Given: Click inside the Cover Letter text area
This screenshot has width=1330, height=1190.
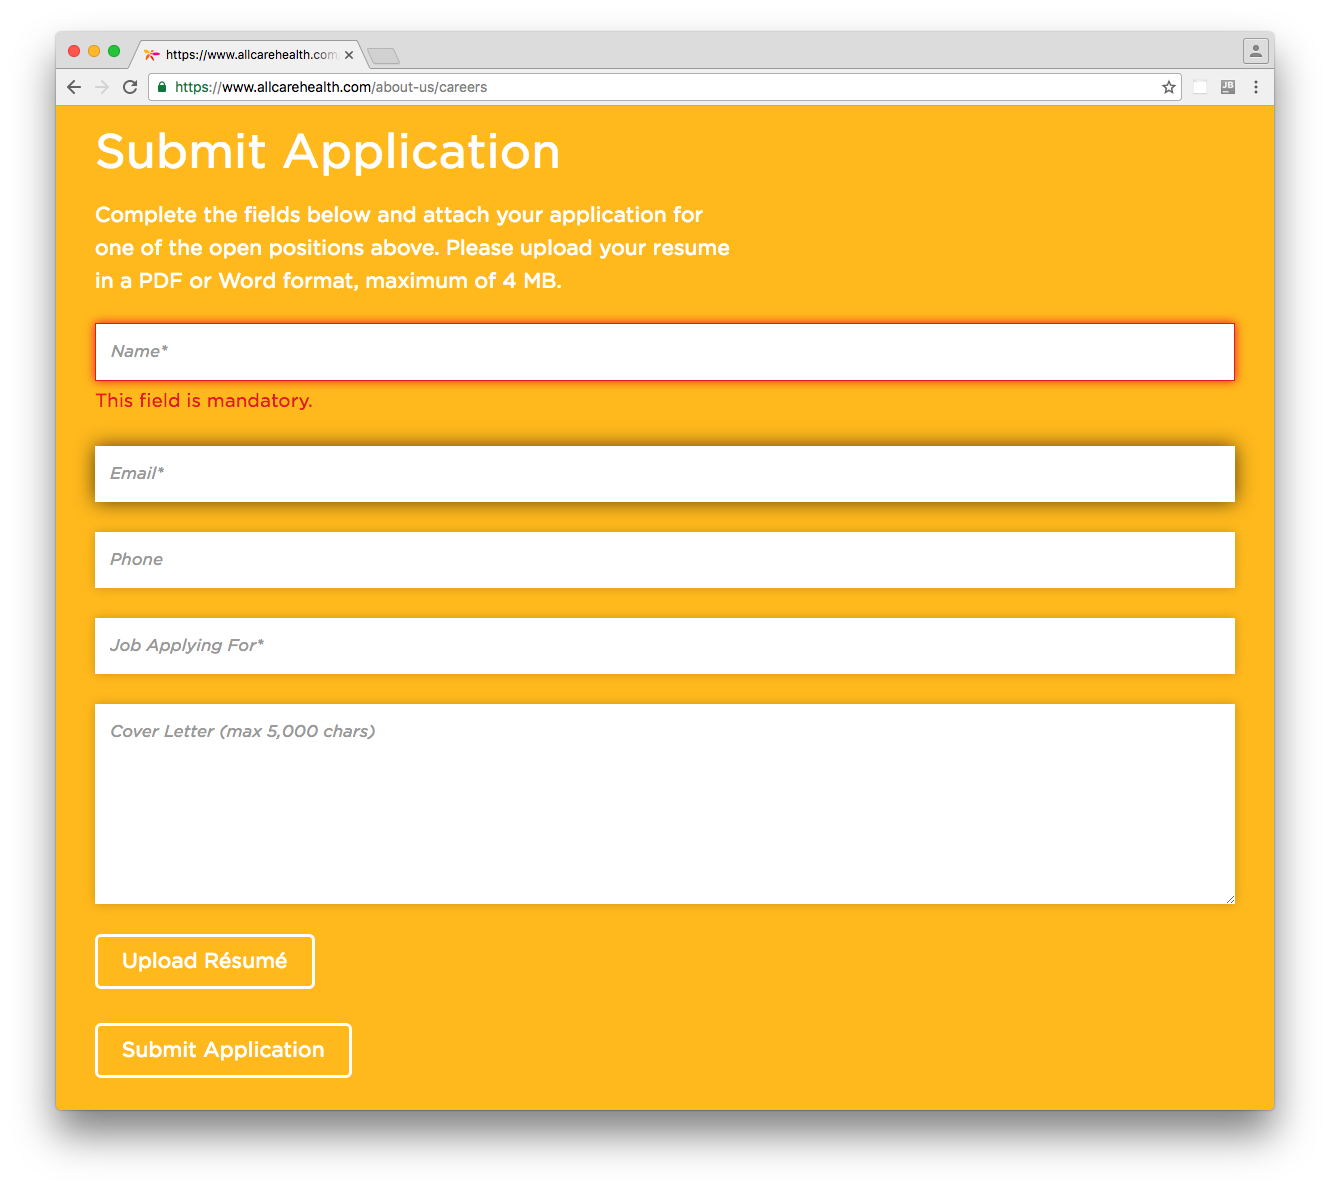Looking at the screenshot, I should (664, 805).
